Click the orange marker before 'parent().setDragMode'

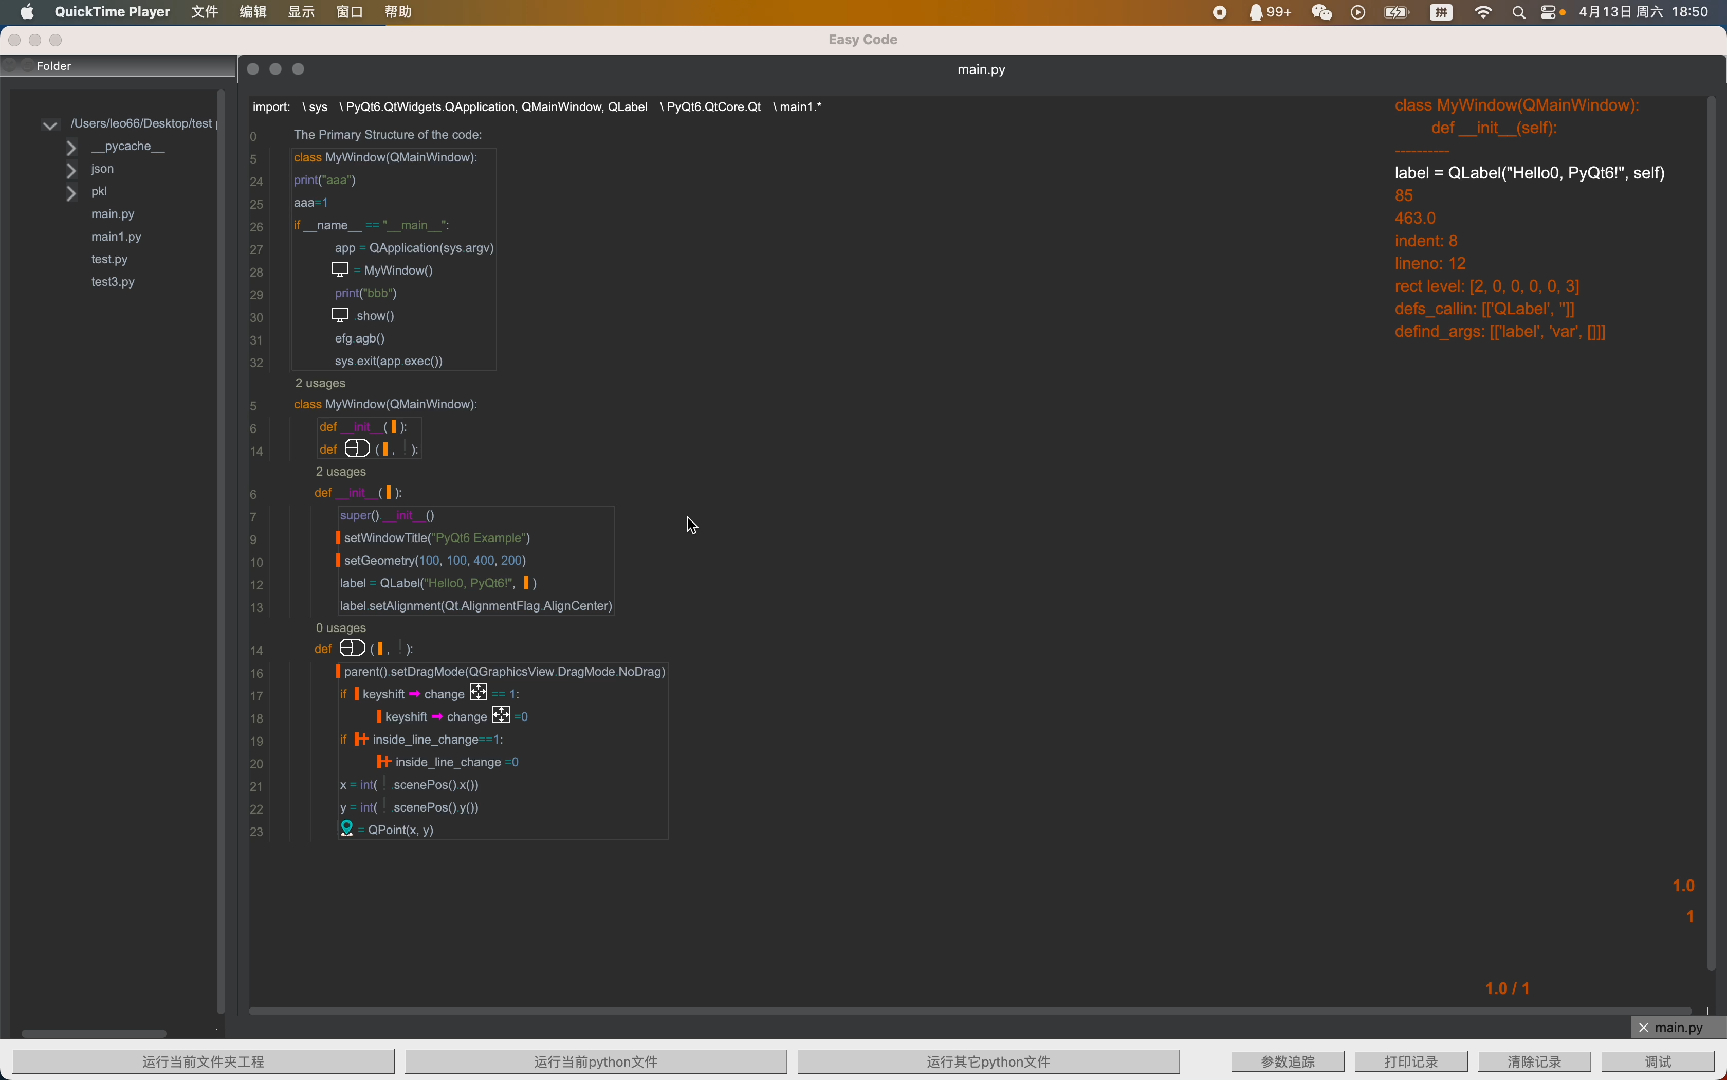[x=338, y=671]
